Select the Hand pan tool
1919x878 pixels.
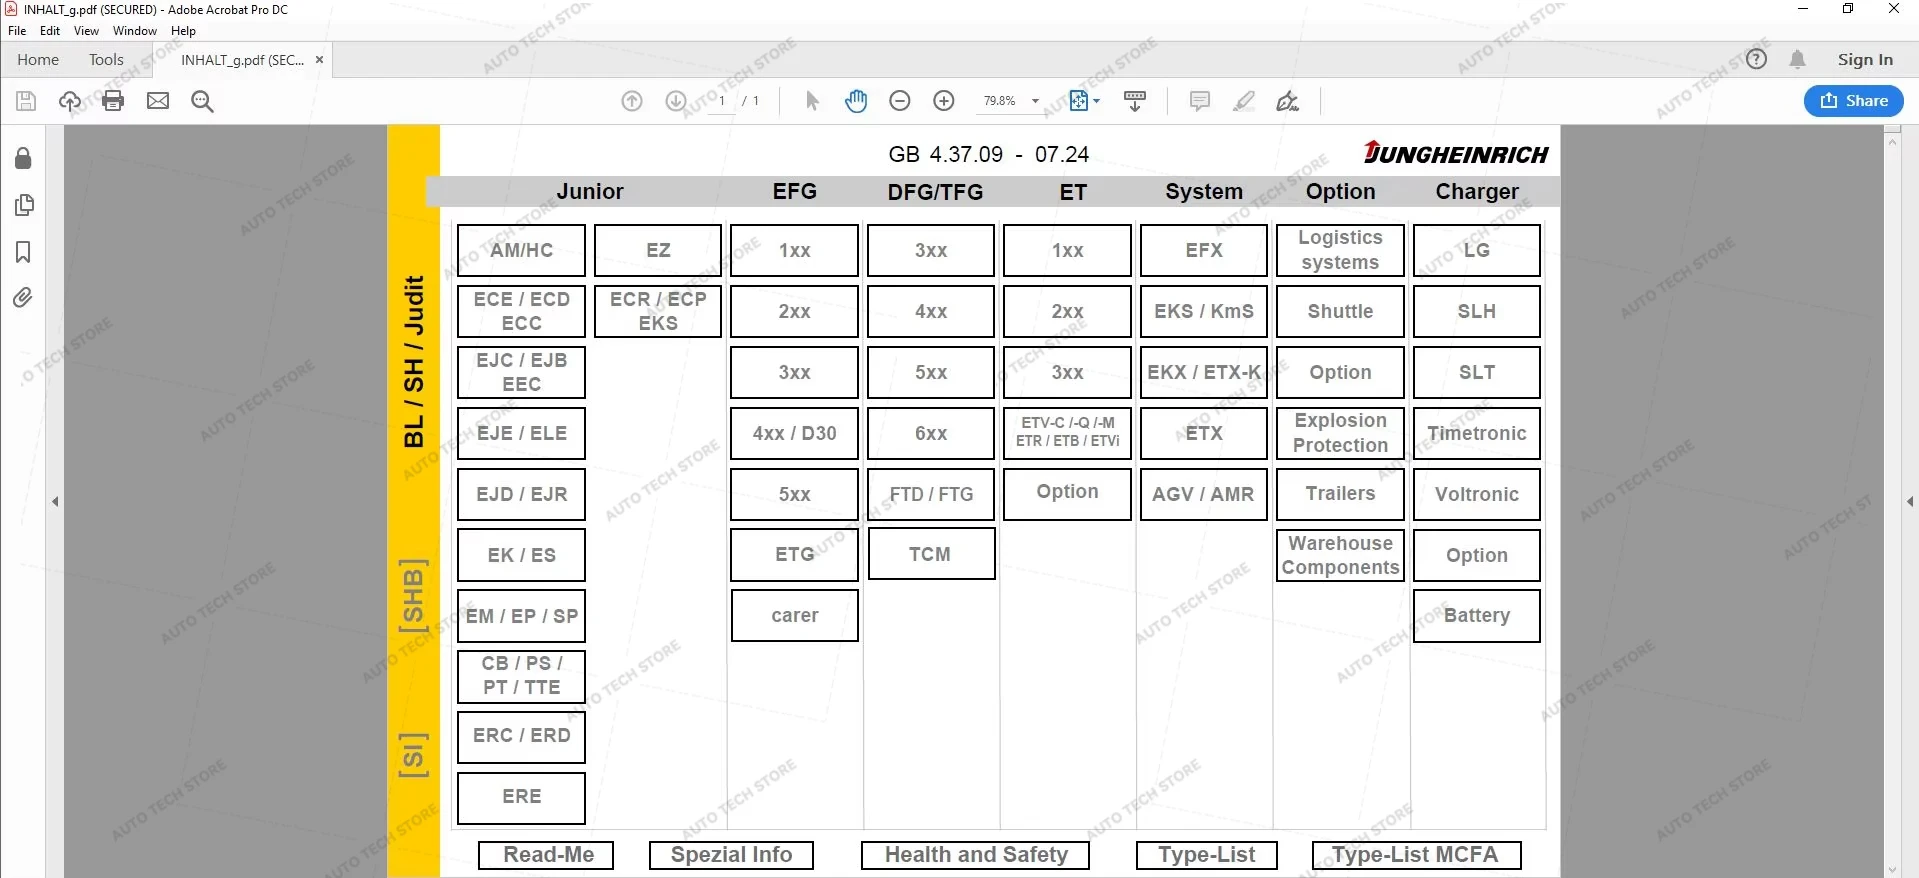pos(856,101)
